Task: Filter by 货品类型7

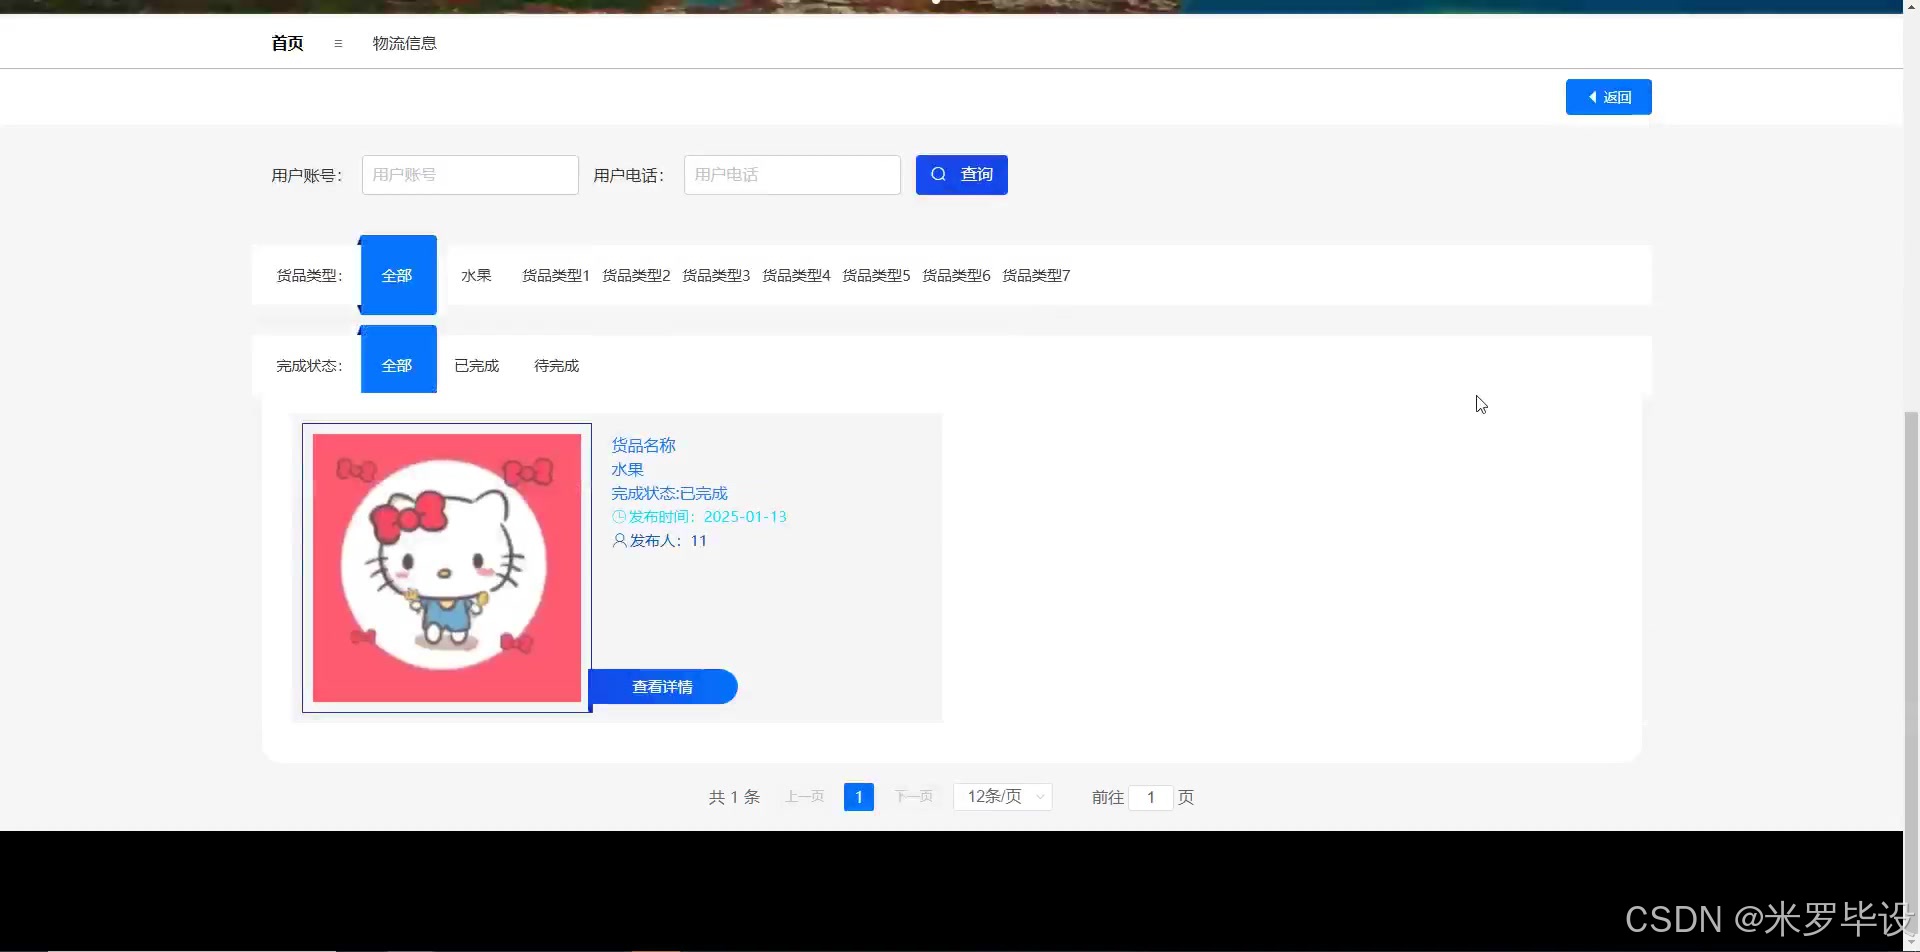Action: point(1036,275)
